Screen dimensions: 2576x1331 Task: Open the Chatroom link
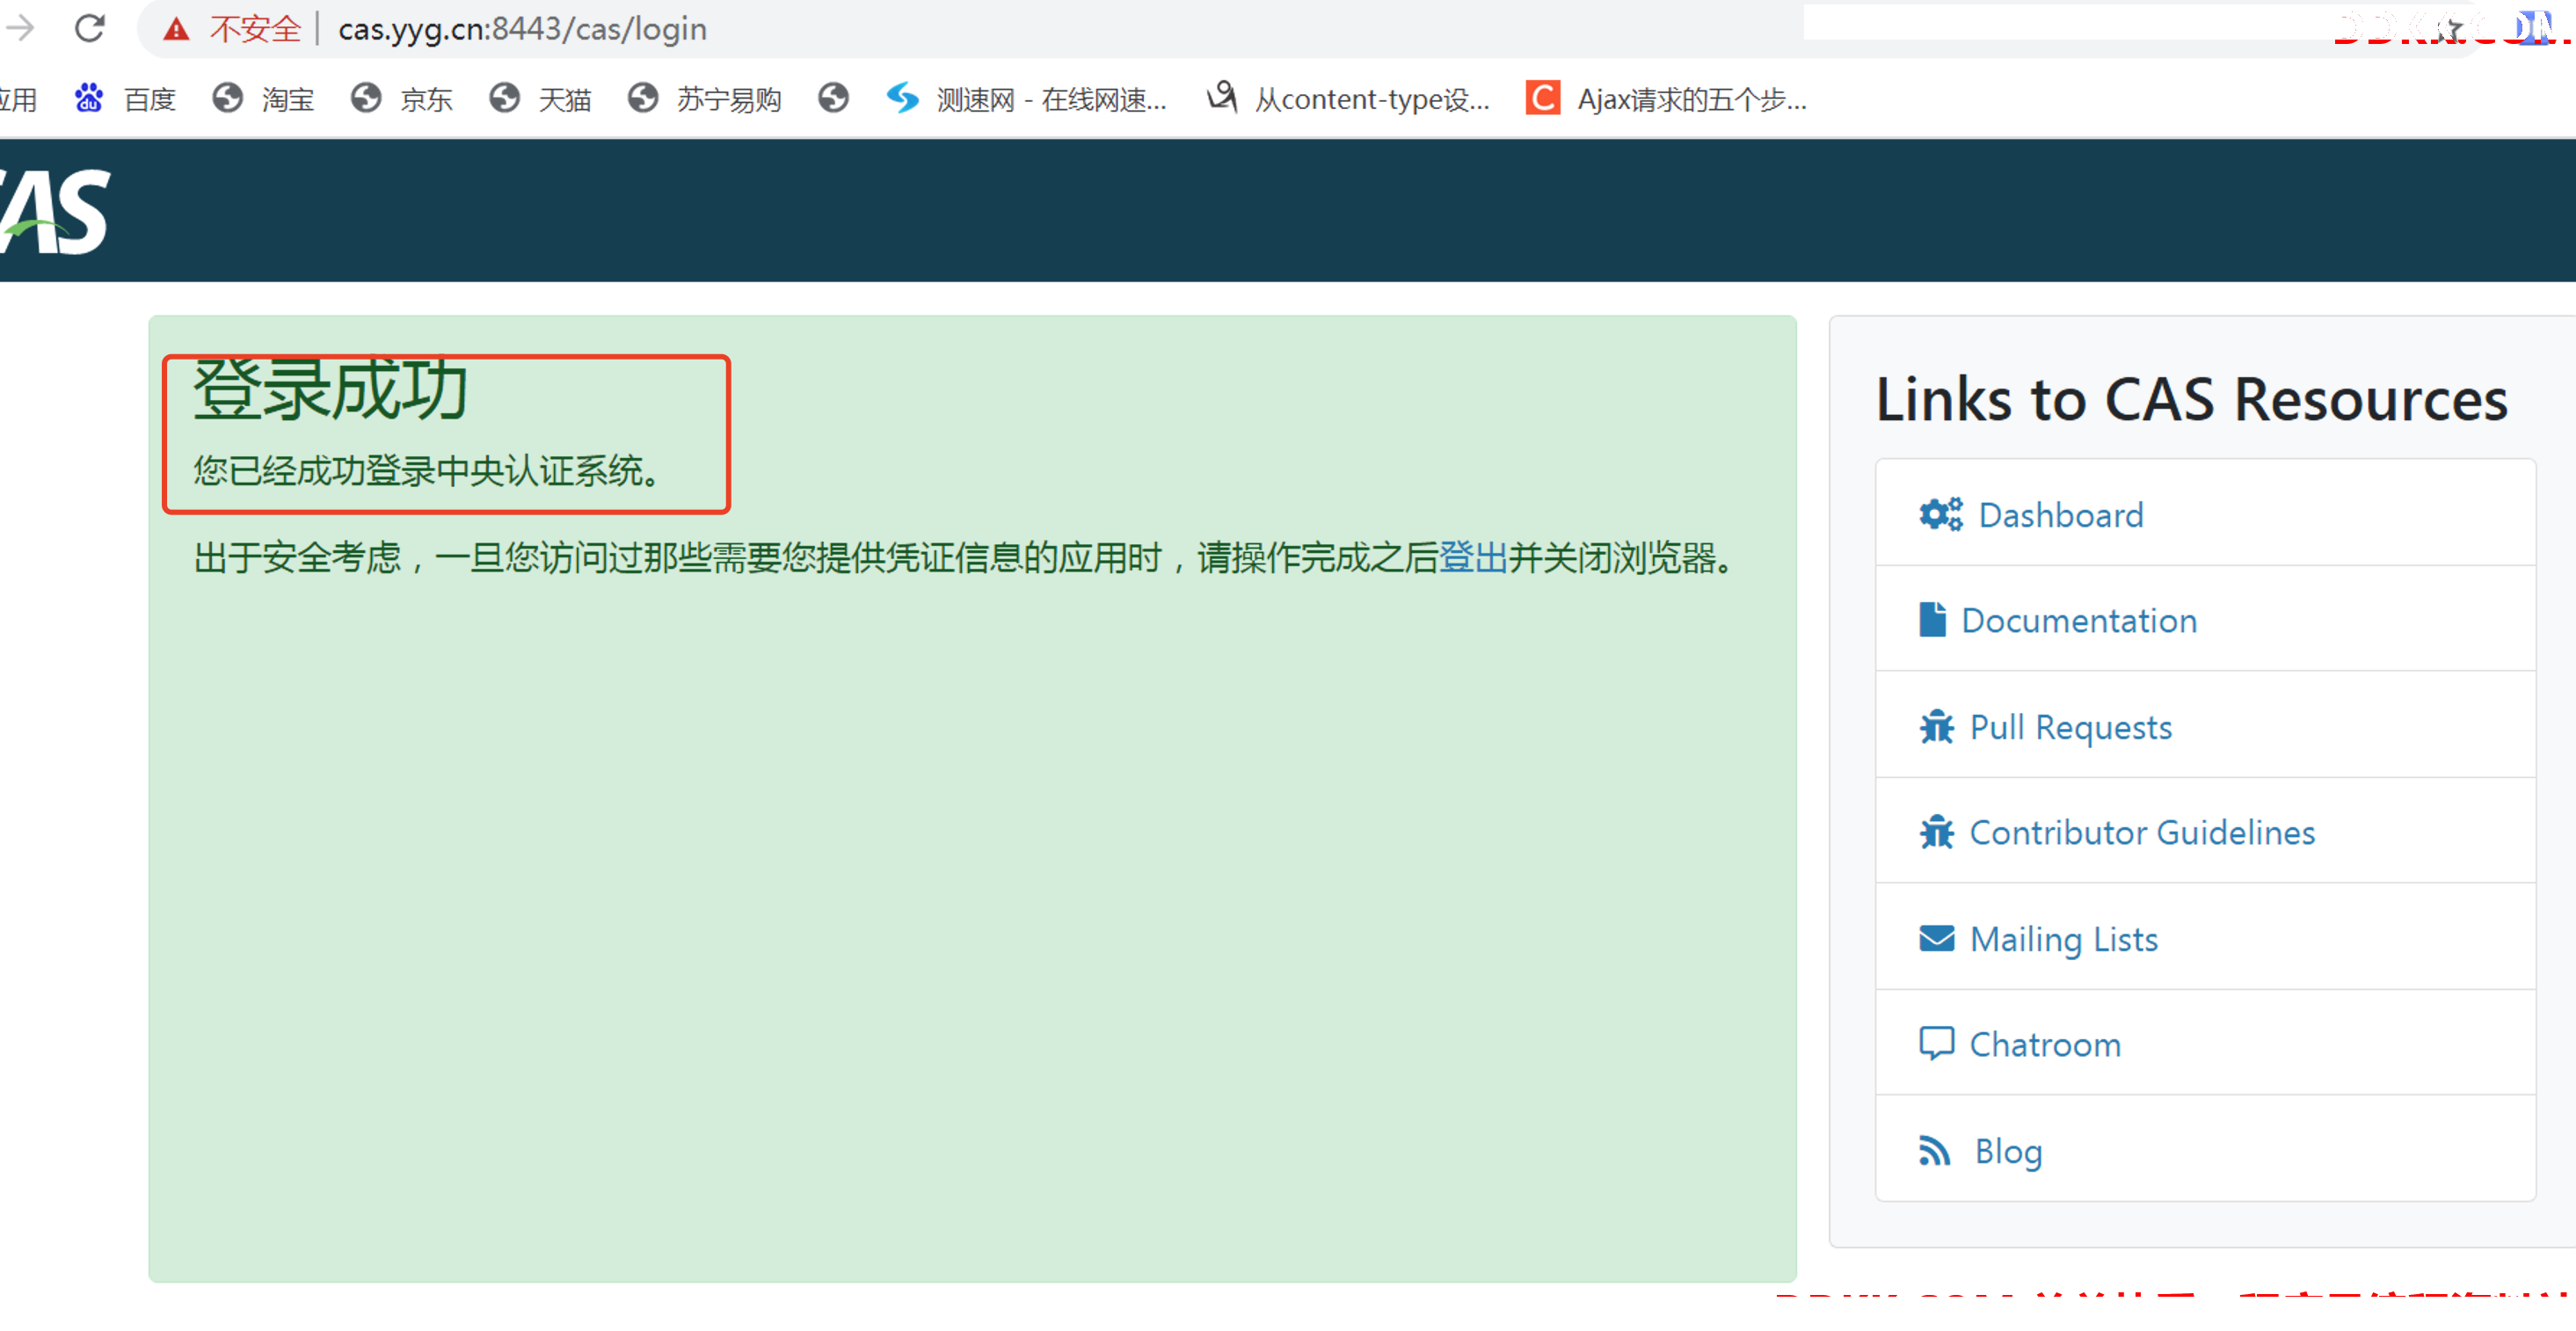coord(2045,1044)
